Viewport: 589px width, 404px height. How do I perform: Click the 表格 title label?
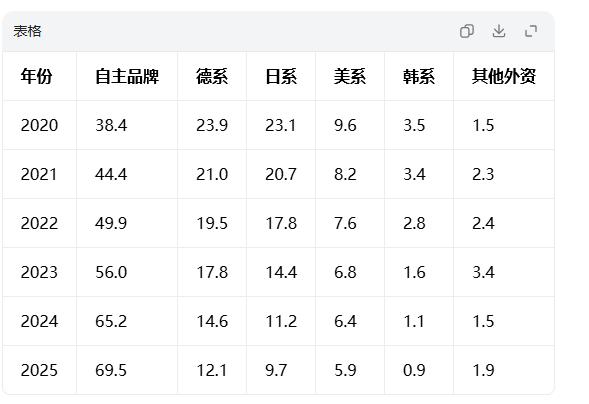(x=27, y=31)
